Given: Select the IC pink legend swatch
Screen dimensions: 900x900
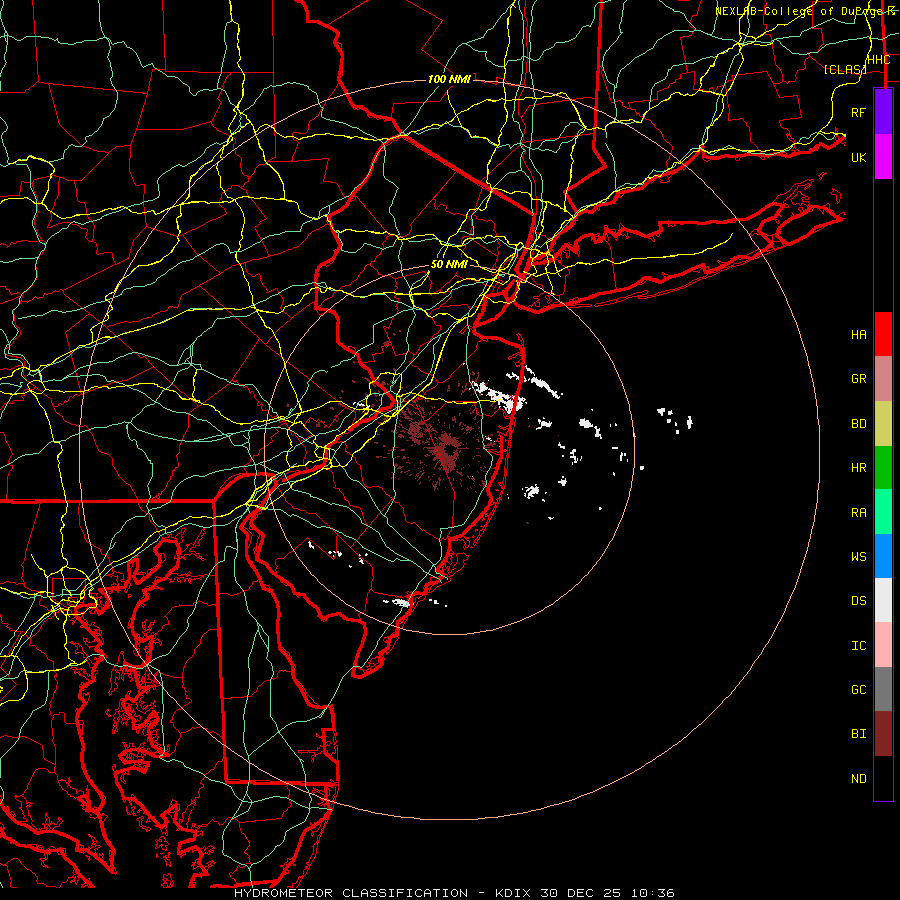Looking at the screenshot, I should [883, 645].
